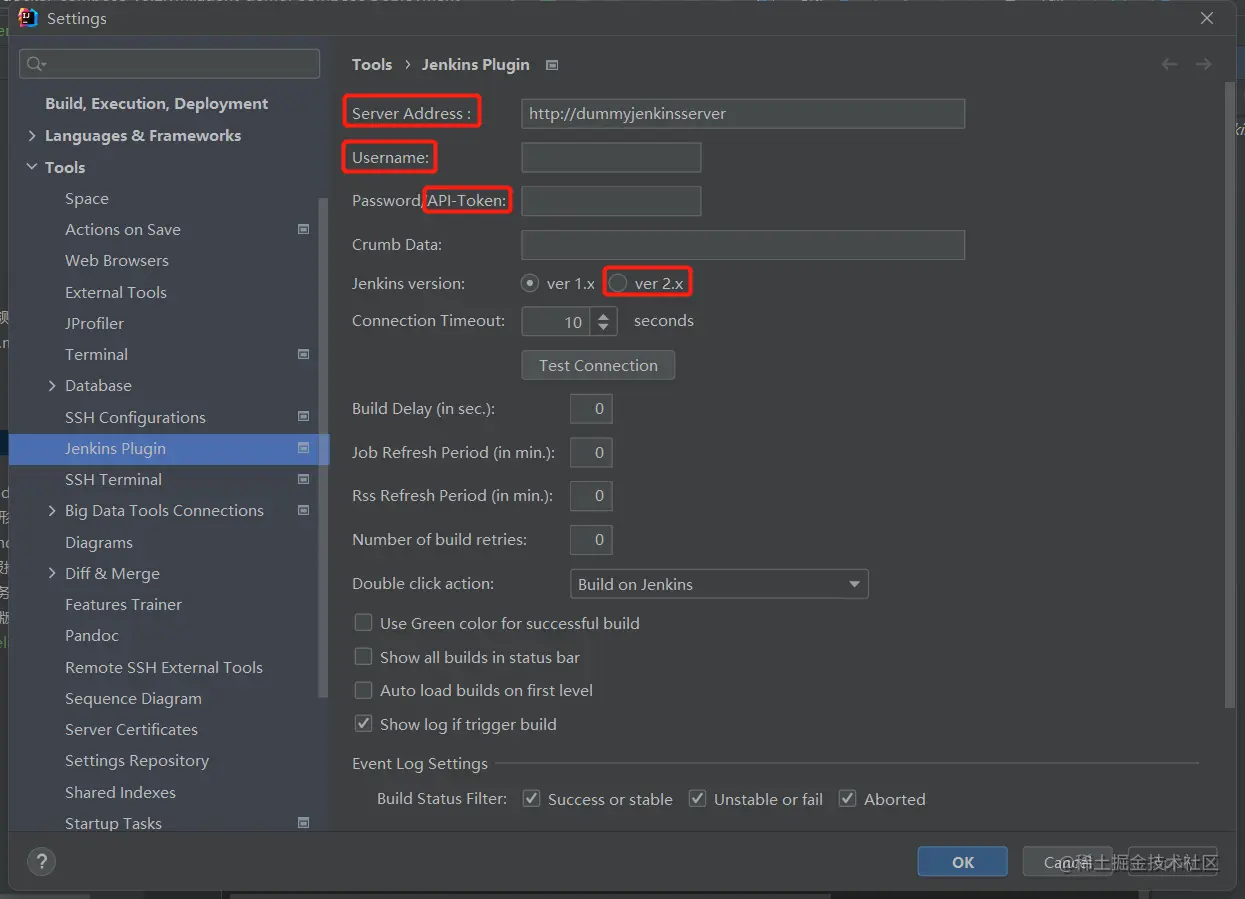Uncheck the Success or stable filter
1245x899 pixels.
pos(532,799)
